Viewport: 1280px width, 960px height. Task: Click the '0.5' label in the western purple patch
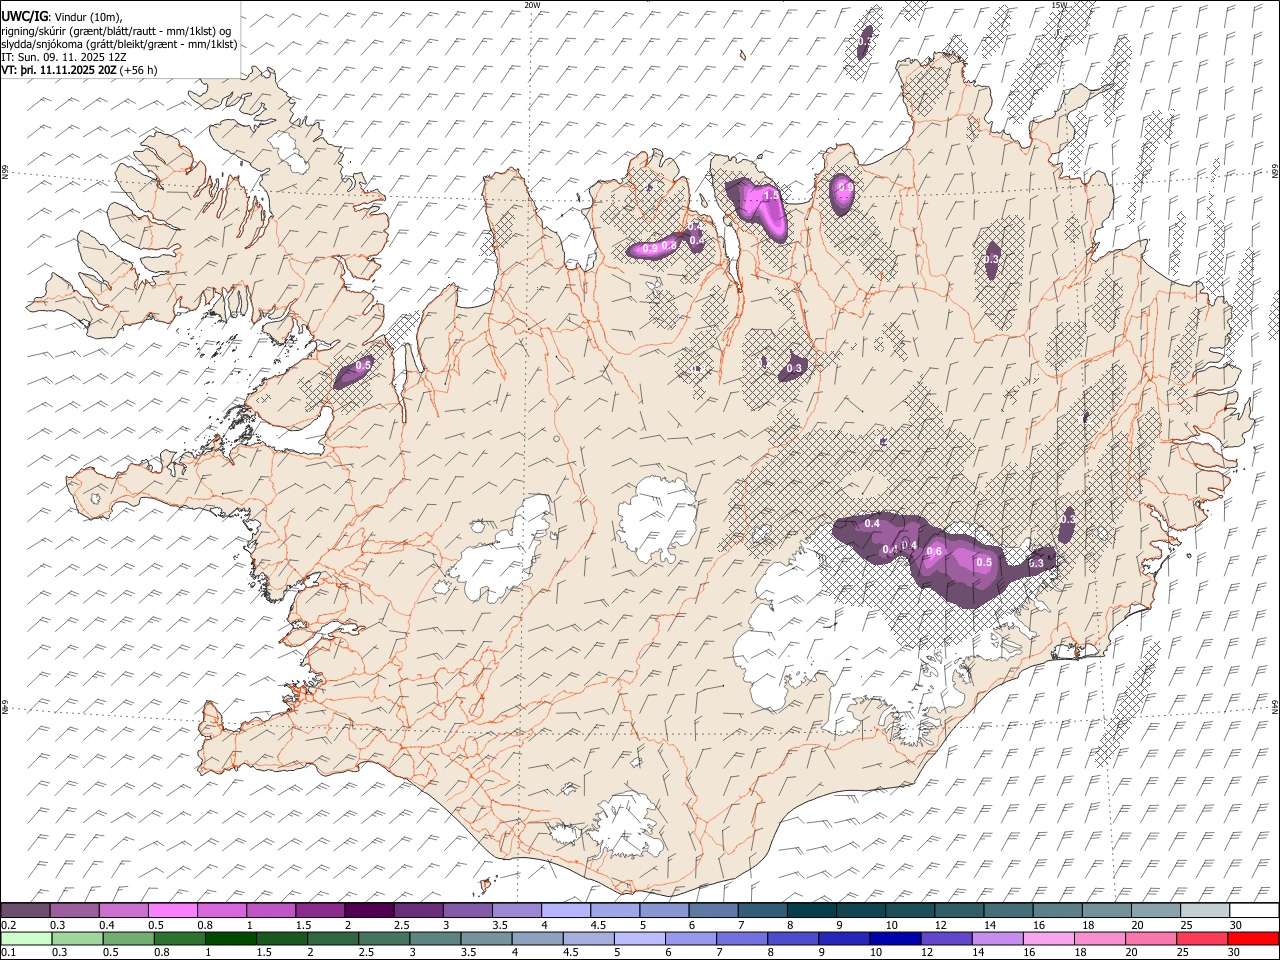[364, 366]
